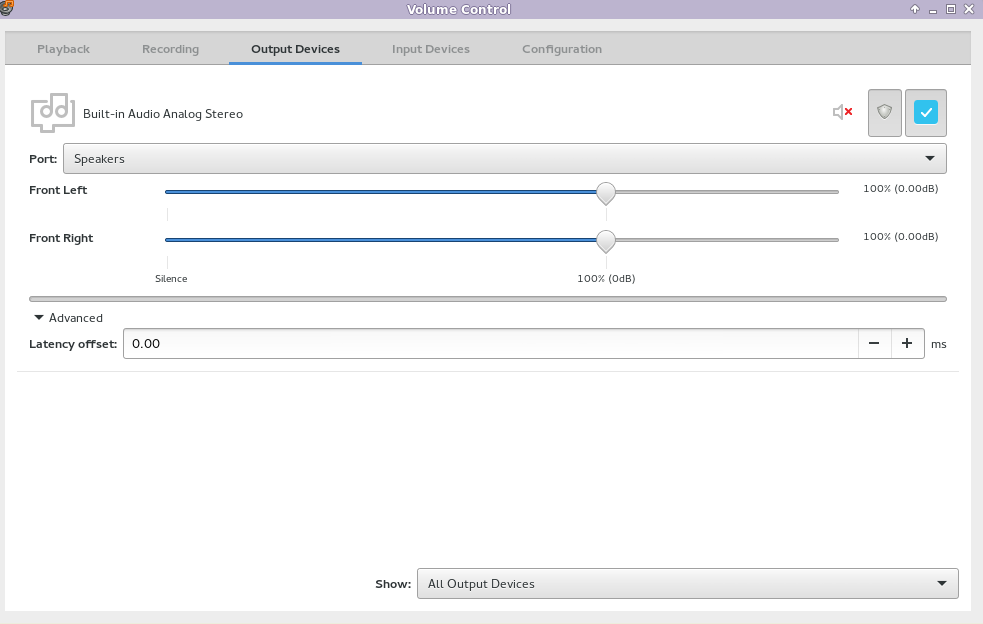The height and width of the screenshot is (624, 983).
Task: Close the Volume Control window
Action: [x=971, y=9]
